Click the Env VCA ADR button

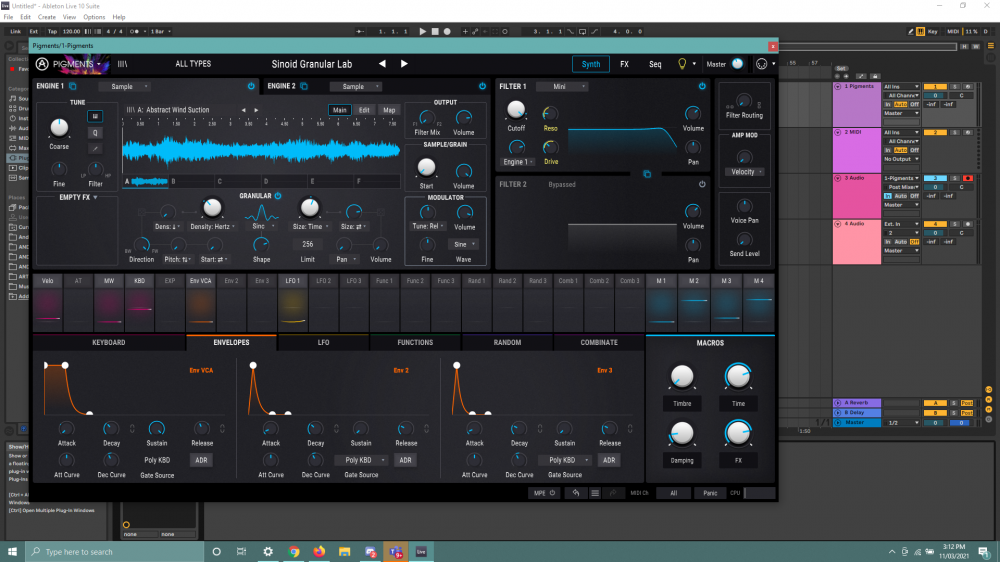pos(201,460)
